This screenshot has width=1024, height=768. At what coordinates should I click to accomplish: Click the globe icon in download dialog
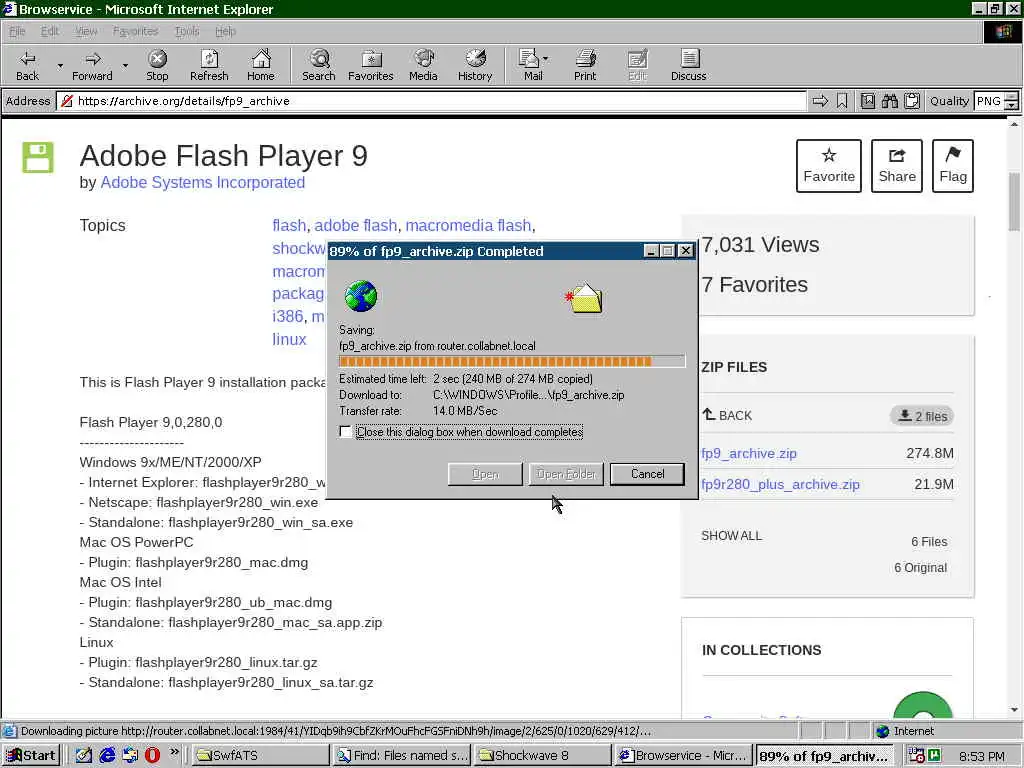pos(360,296)
